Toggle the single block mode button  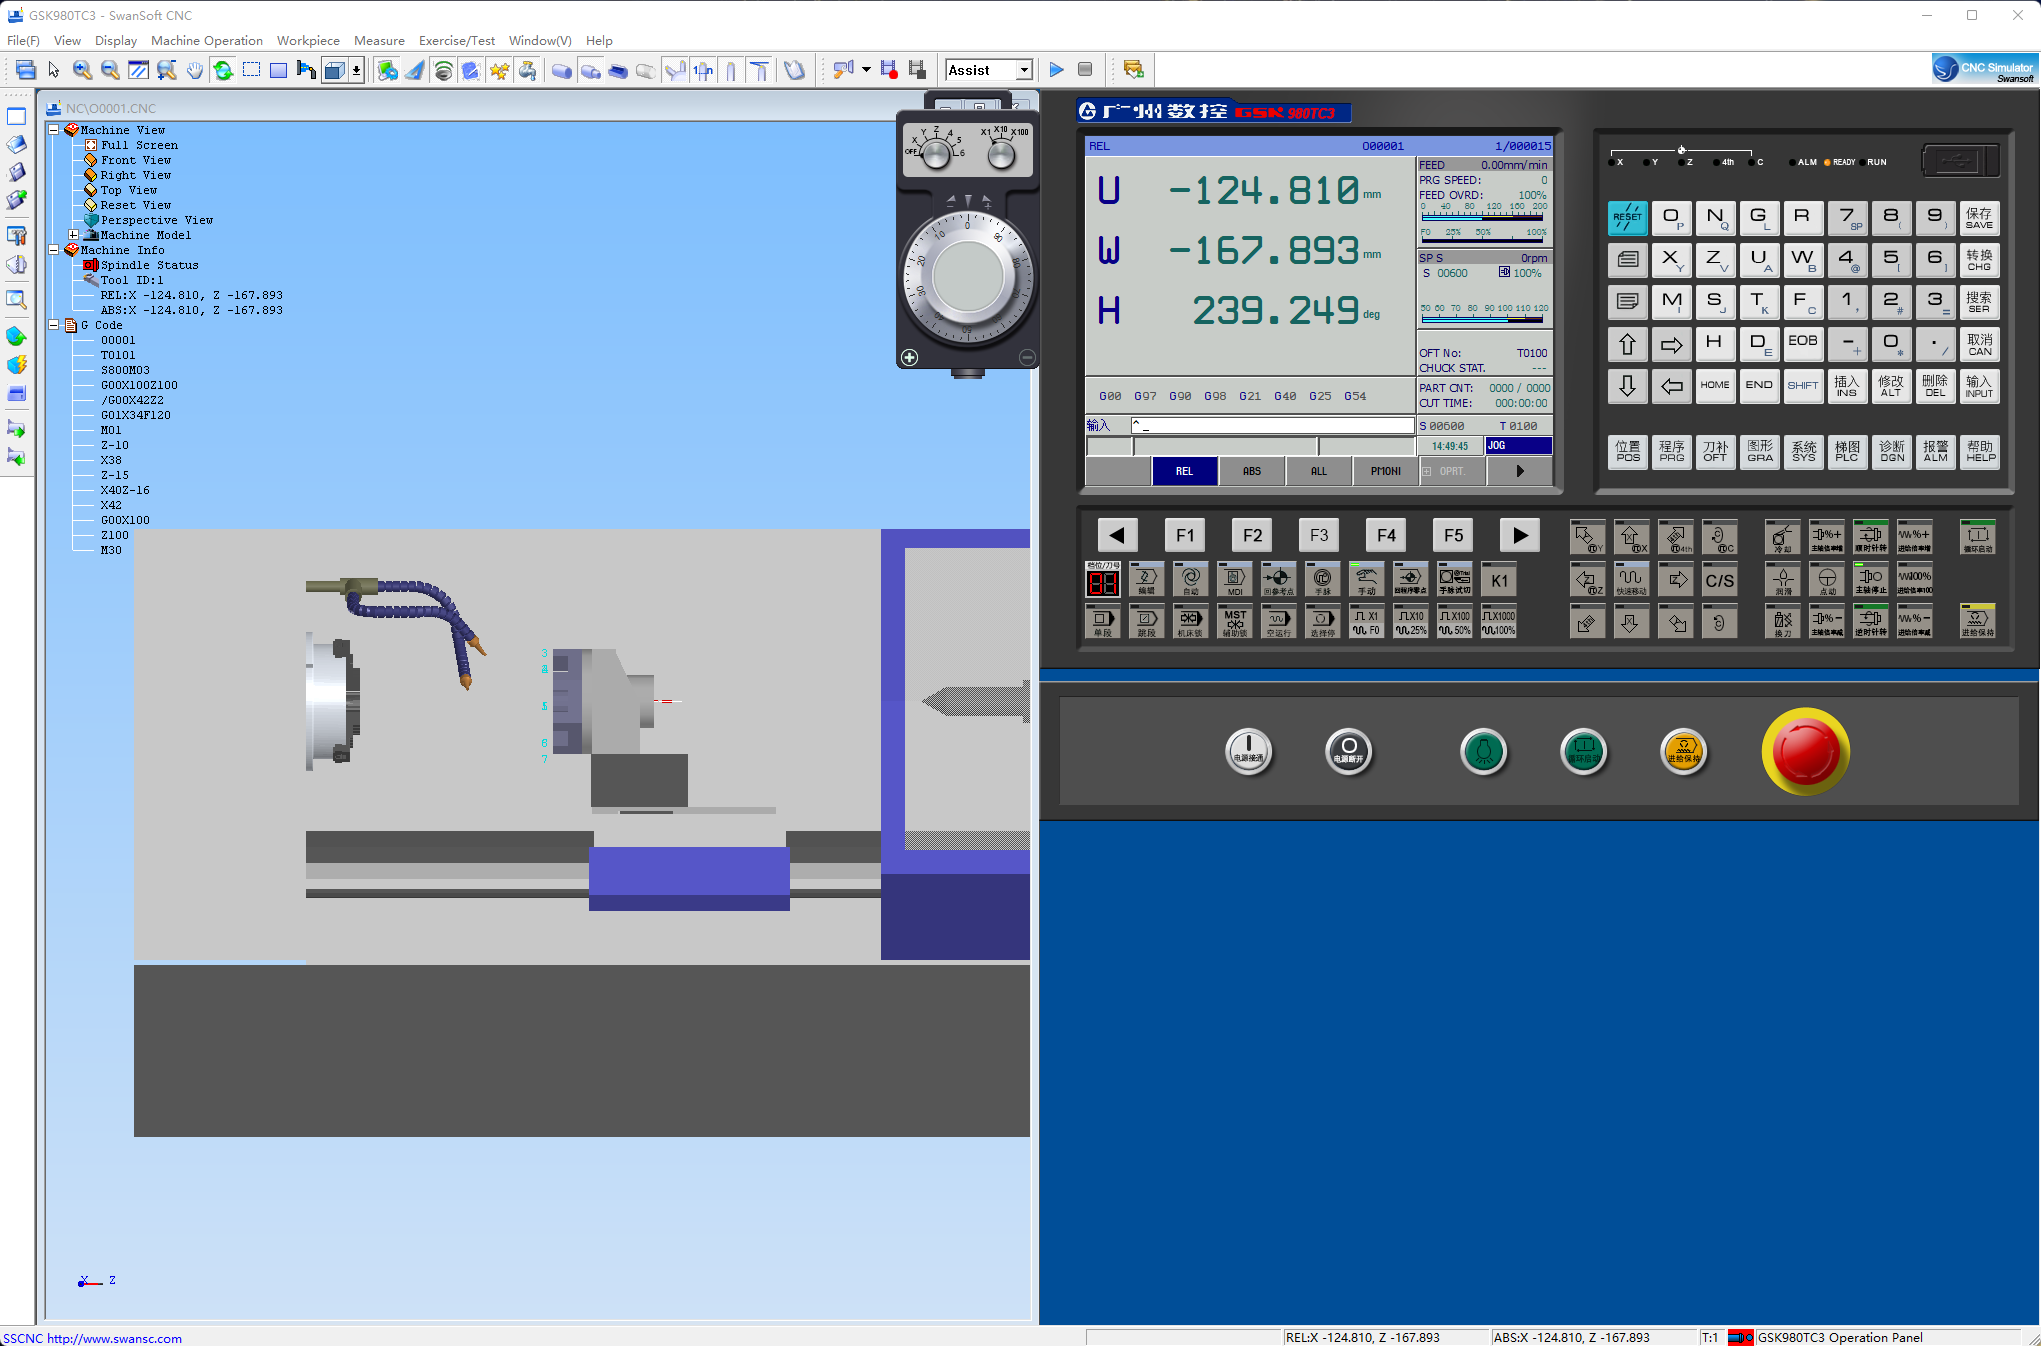[x=1102, y=621]
